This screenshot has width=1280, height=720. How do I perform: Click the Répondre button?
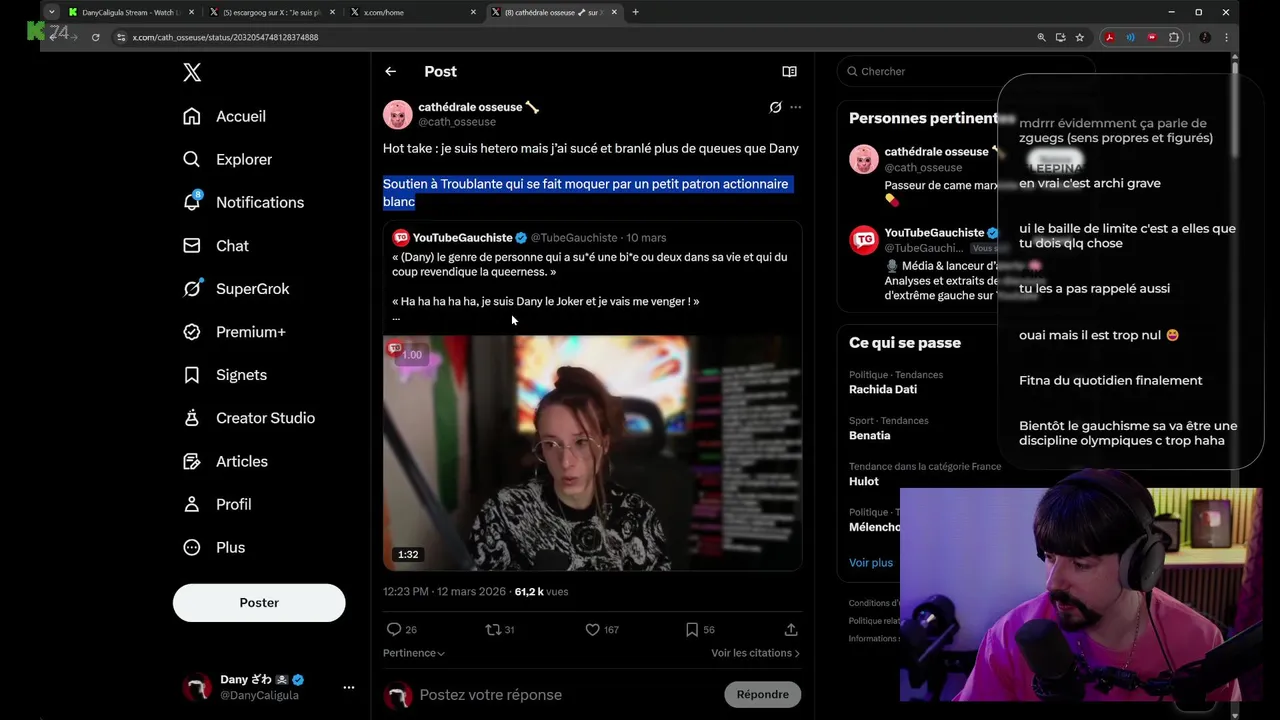(x=762, y=694)
